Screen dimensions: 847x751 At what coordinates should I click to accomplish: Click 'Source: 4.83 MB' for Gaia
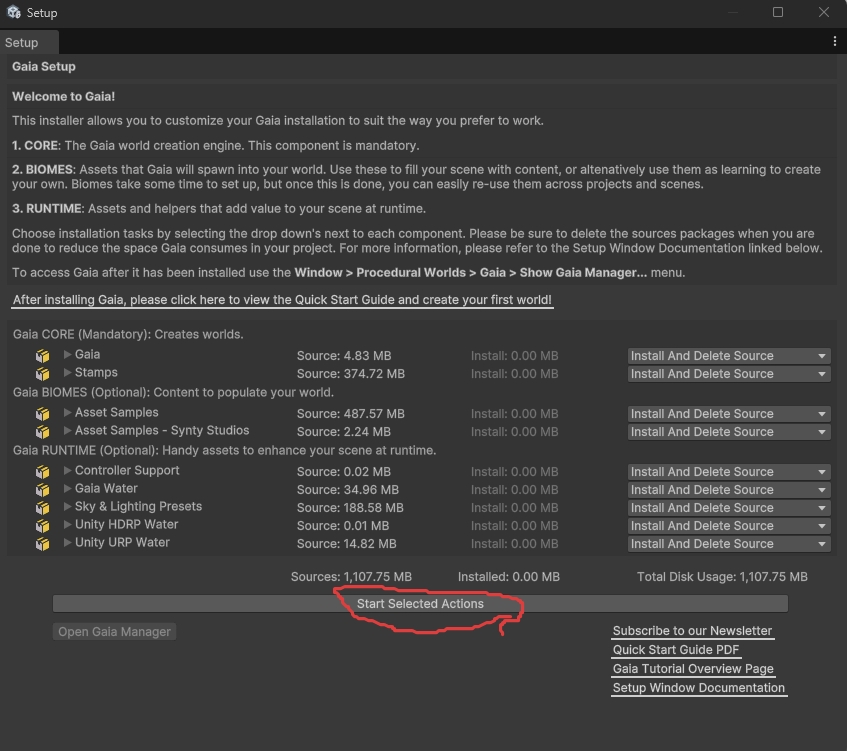point(344,356)
